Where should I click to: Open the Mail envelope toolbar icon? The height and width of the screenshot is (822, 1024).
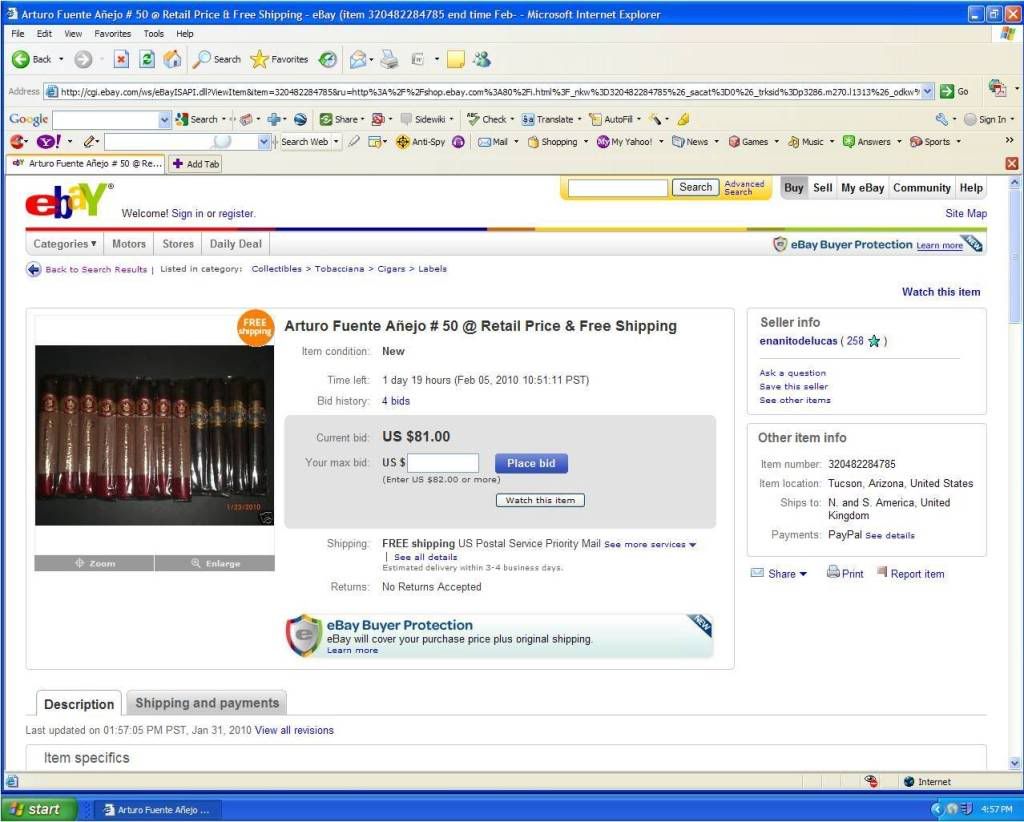pos(358,59)
